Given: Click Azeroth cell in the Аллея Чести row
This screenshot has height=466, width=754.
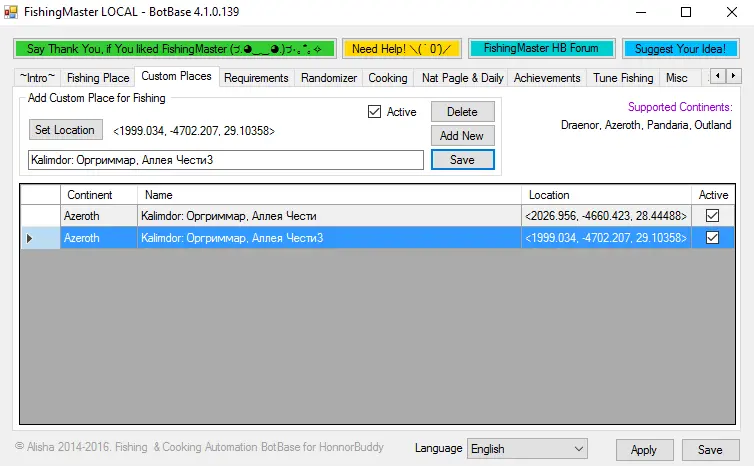Looking at the screenshot, I should [x=99, y=215].
